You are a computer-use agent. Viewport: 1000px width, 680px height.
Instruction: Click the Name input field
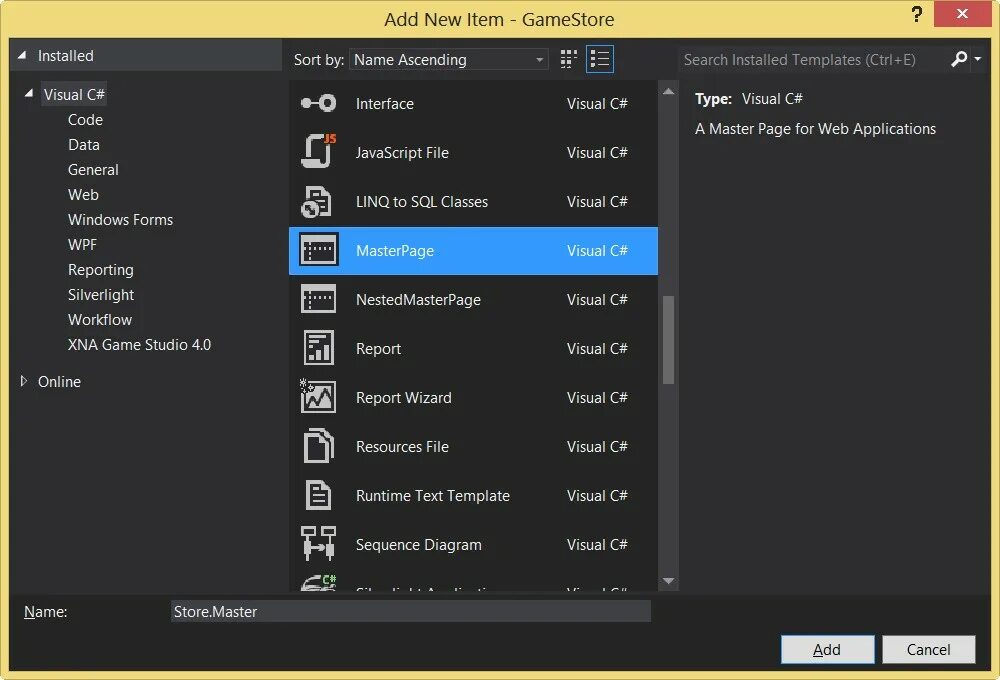[x=410, y=611]
